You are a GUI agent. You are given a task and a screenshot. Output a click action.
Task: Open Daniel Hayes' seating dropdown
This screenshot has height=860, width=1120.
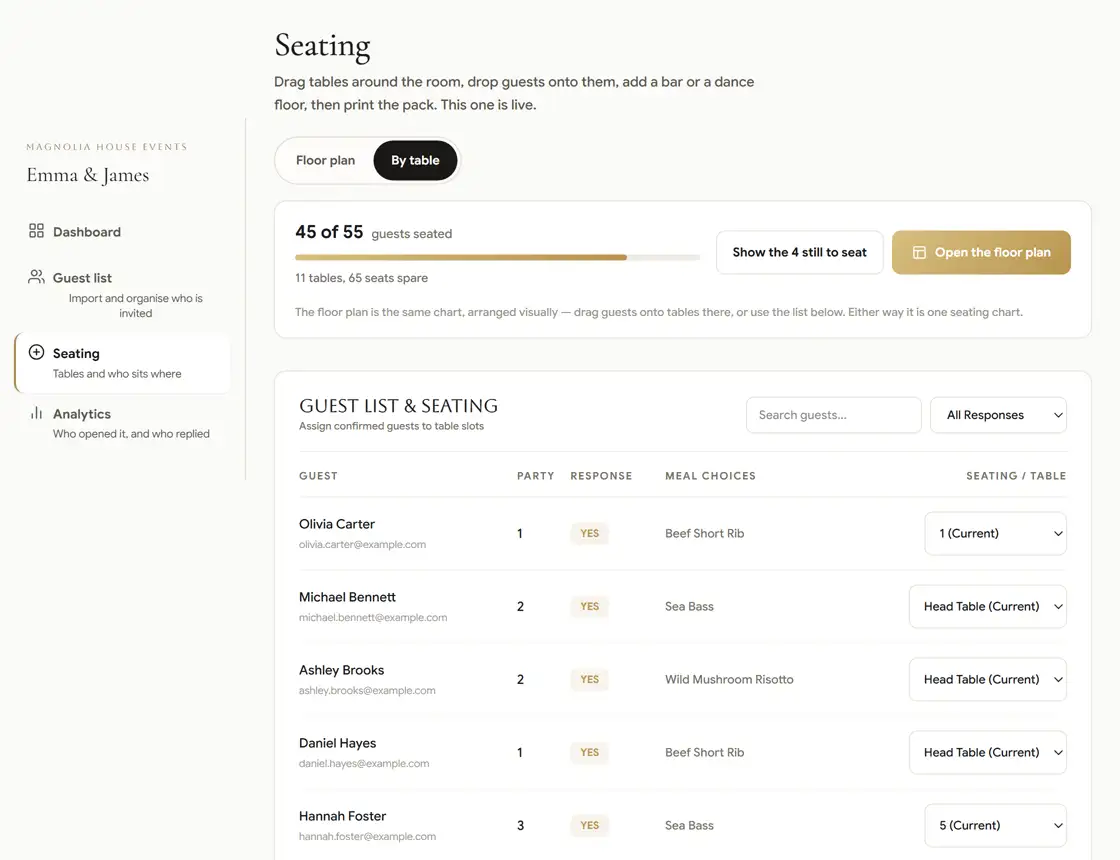[x=987, y=752]
